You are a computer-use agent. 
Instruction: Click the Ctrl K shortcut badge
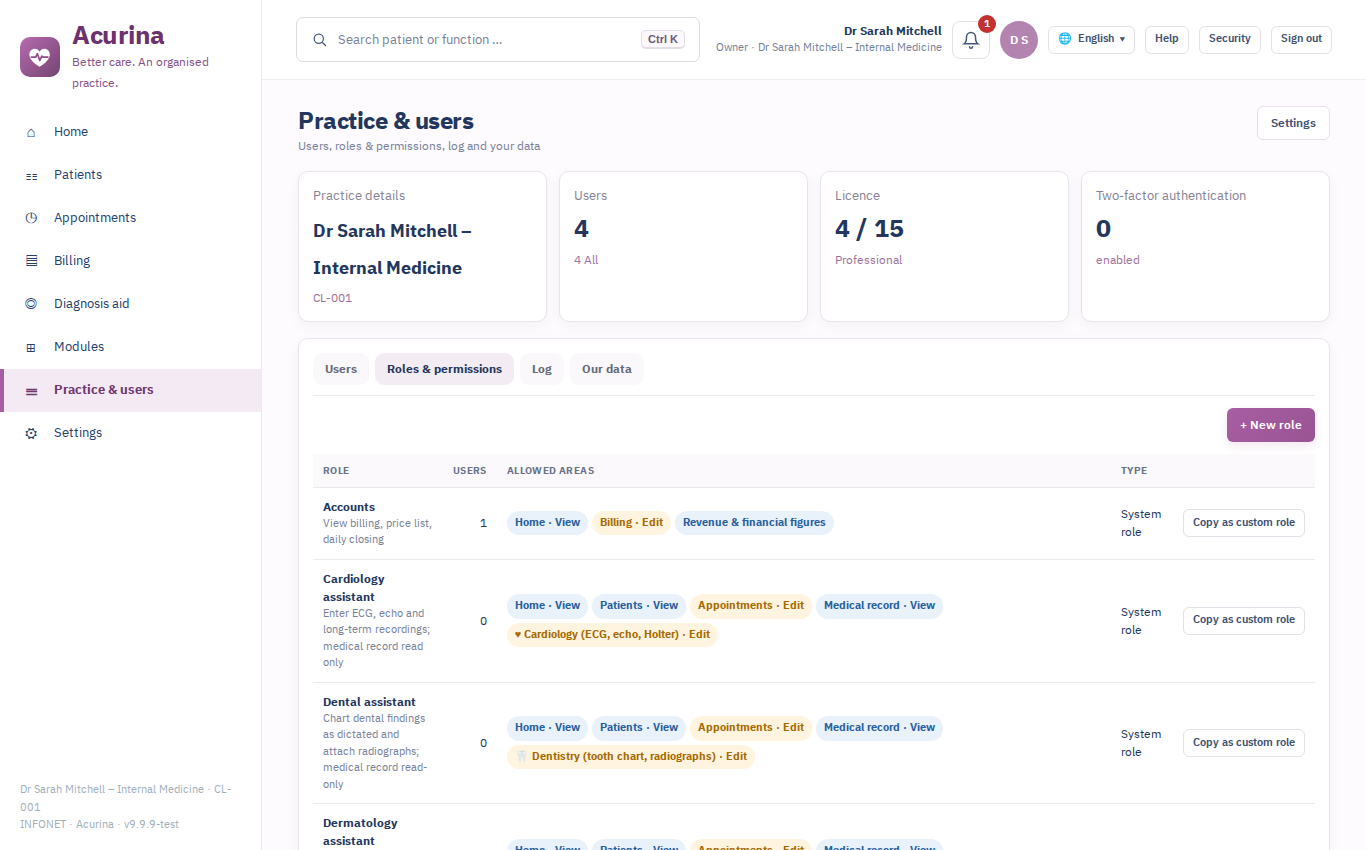[x=663, y=40]
